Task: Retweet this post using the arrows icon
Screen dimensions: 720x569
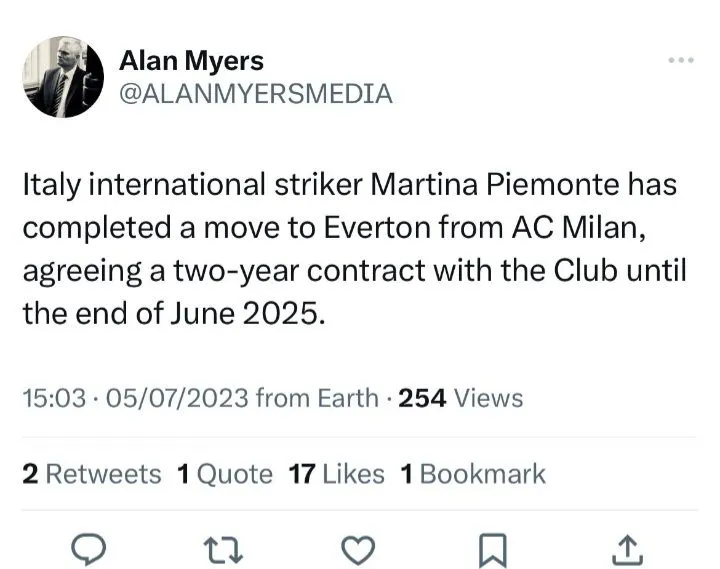Action: [x=226, y=547]
